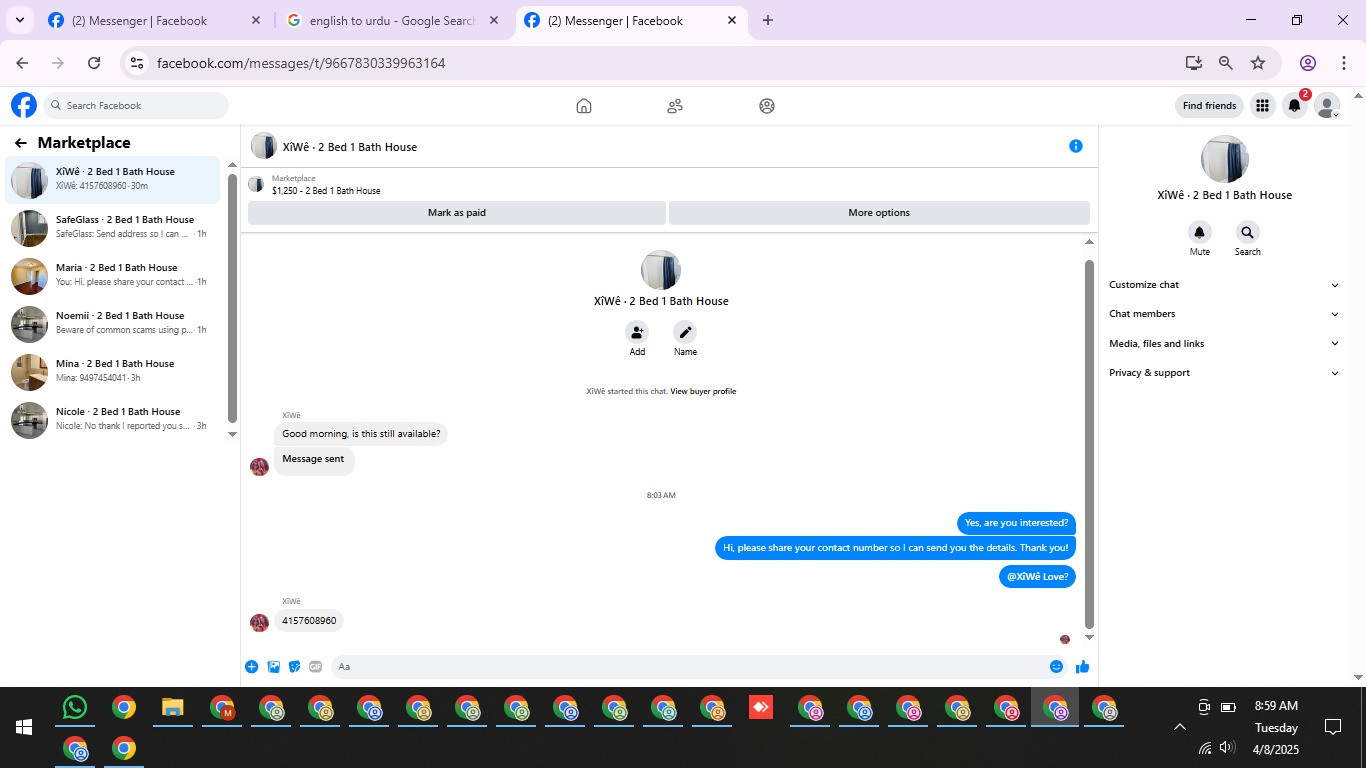Viewport: 1366px width, 768px height.
Task: Open Mina conversation in list
Action: pos(113,372)
